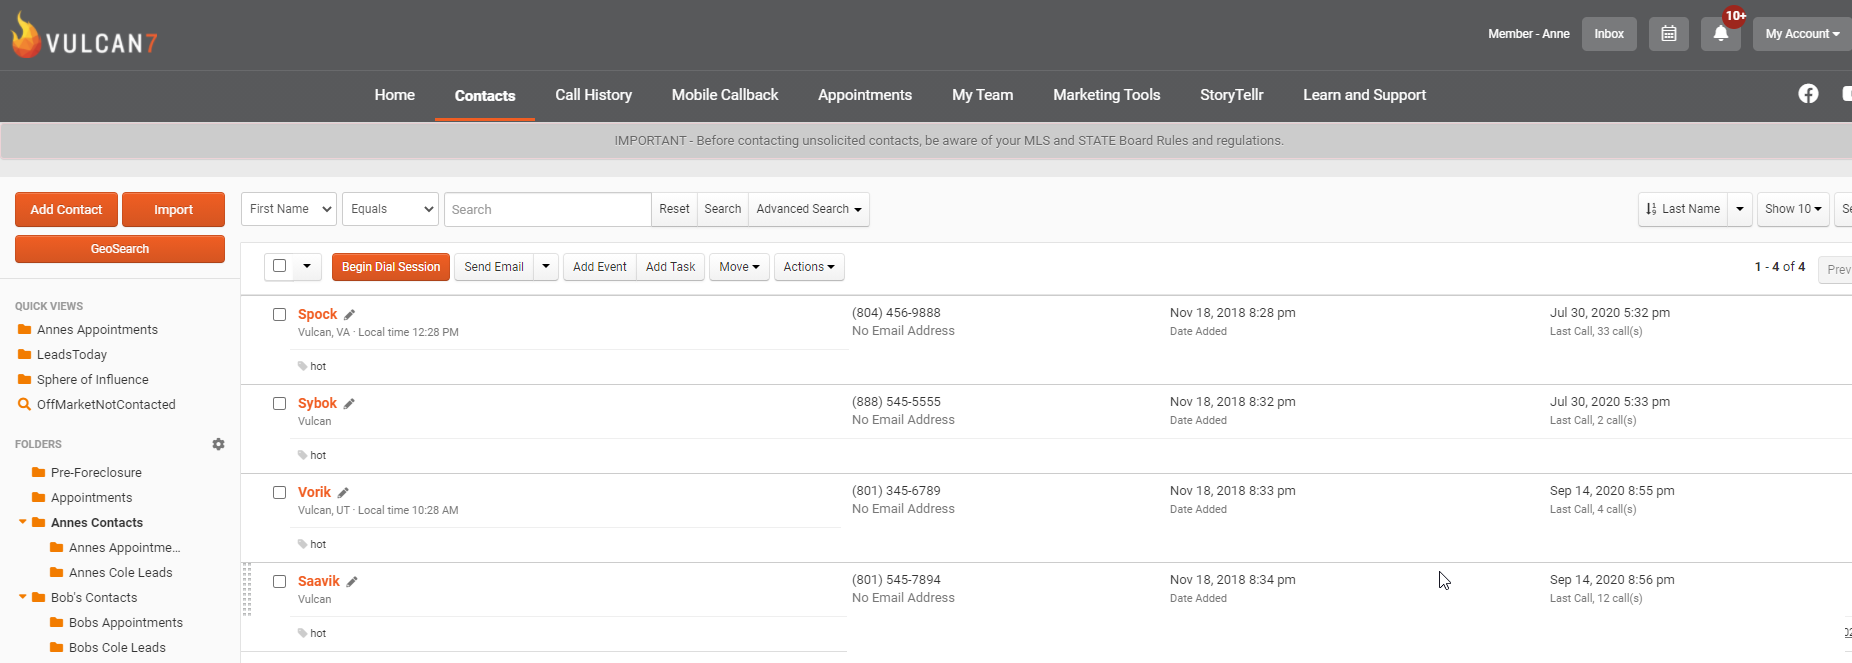Image resolution: width=1852 pixels, height=663 pixels.
Task: Open the sort field caret dropdown
Action: point(1740,209)
